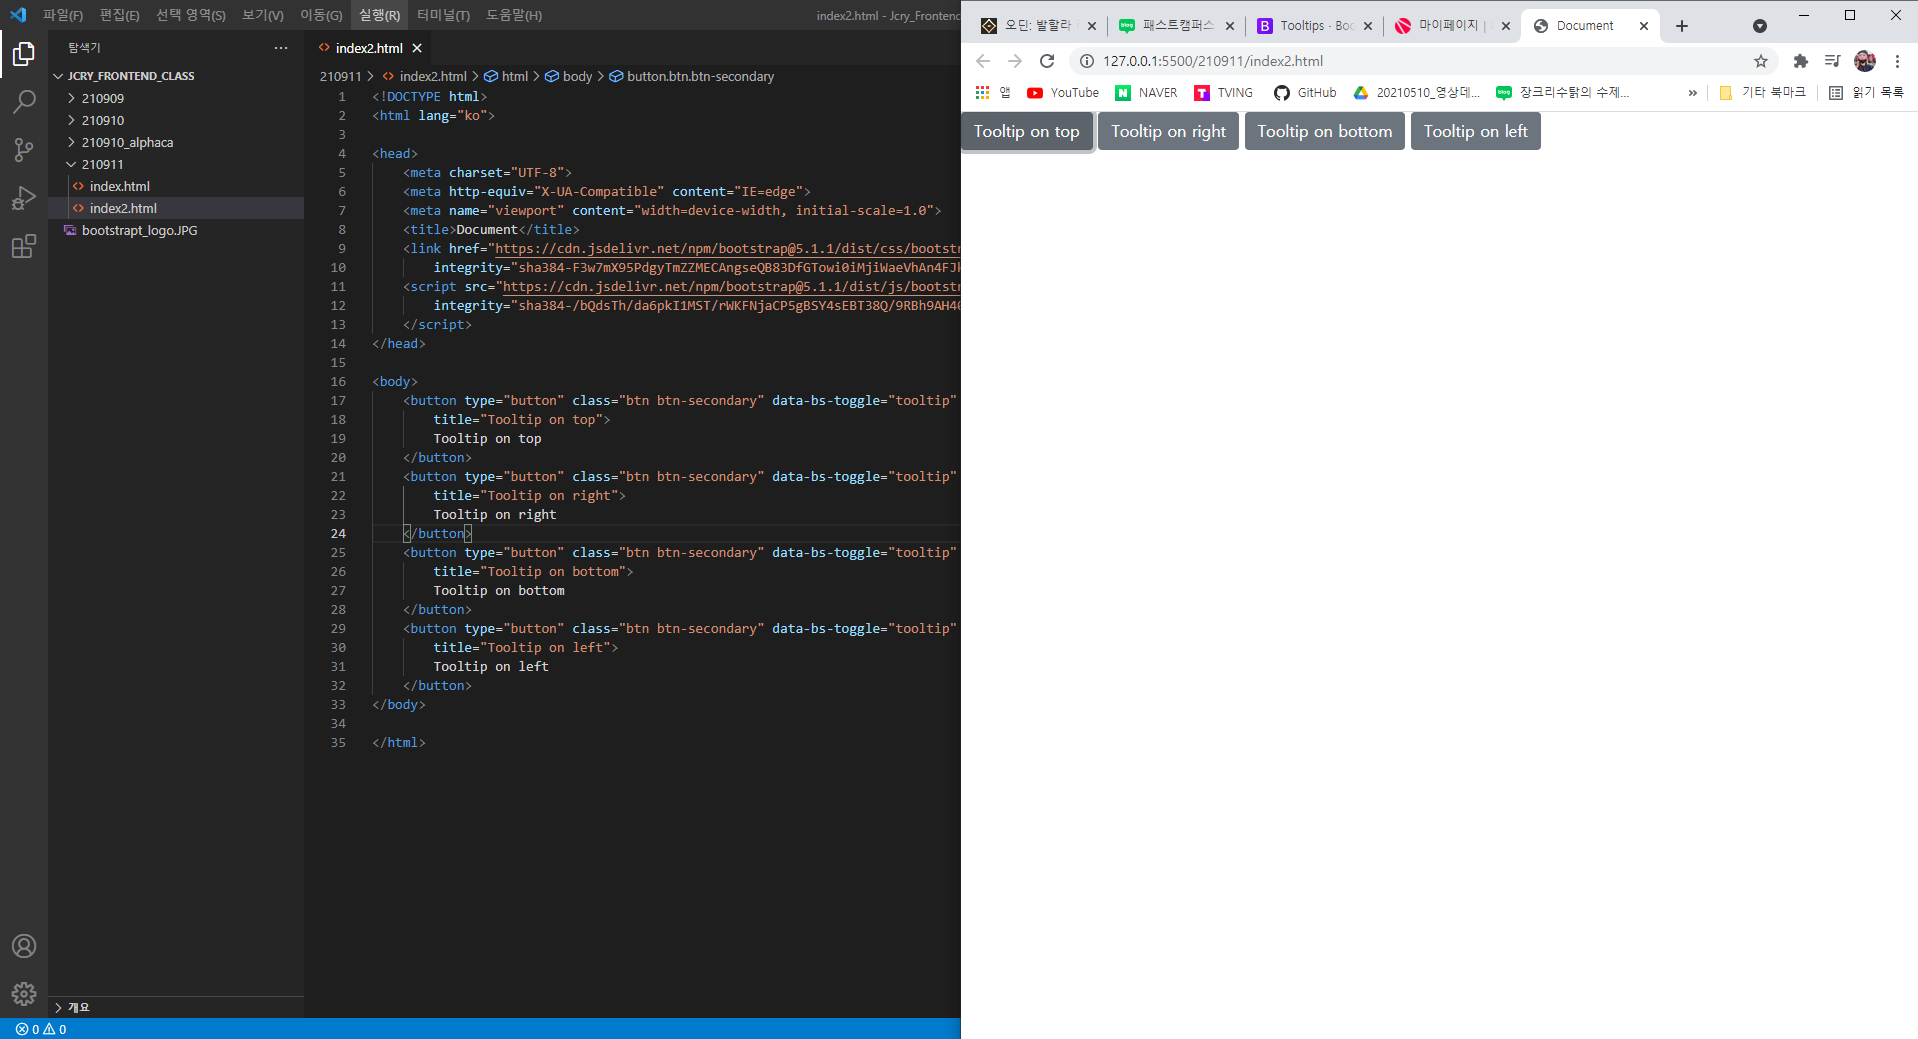Screen dimensions: 1918x1039
Task: Open YouTube from the bookmarks bar
Action: pos(1062,93)
